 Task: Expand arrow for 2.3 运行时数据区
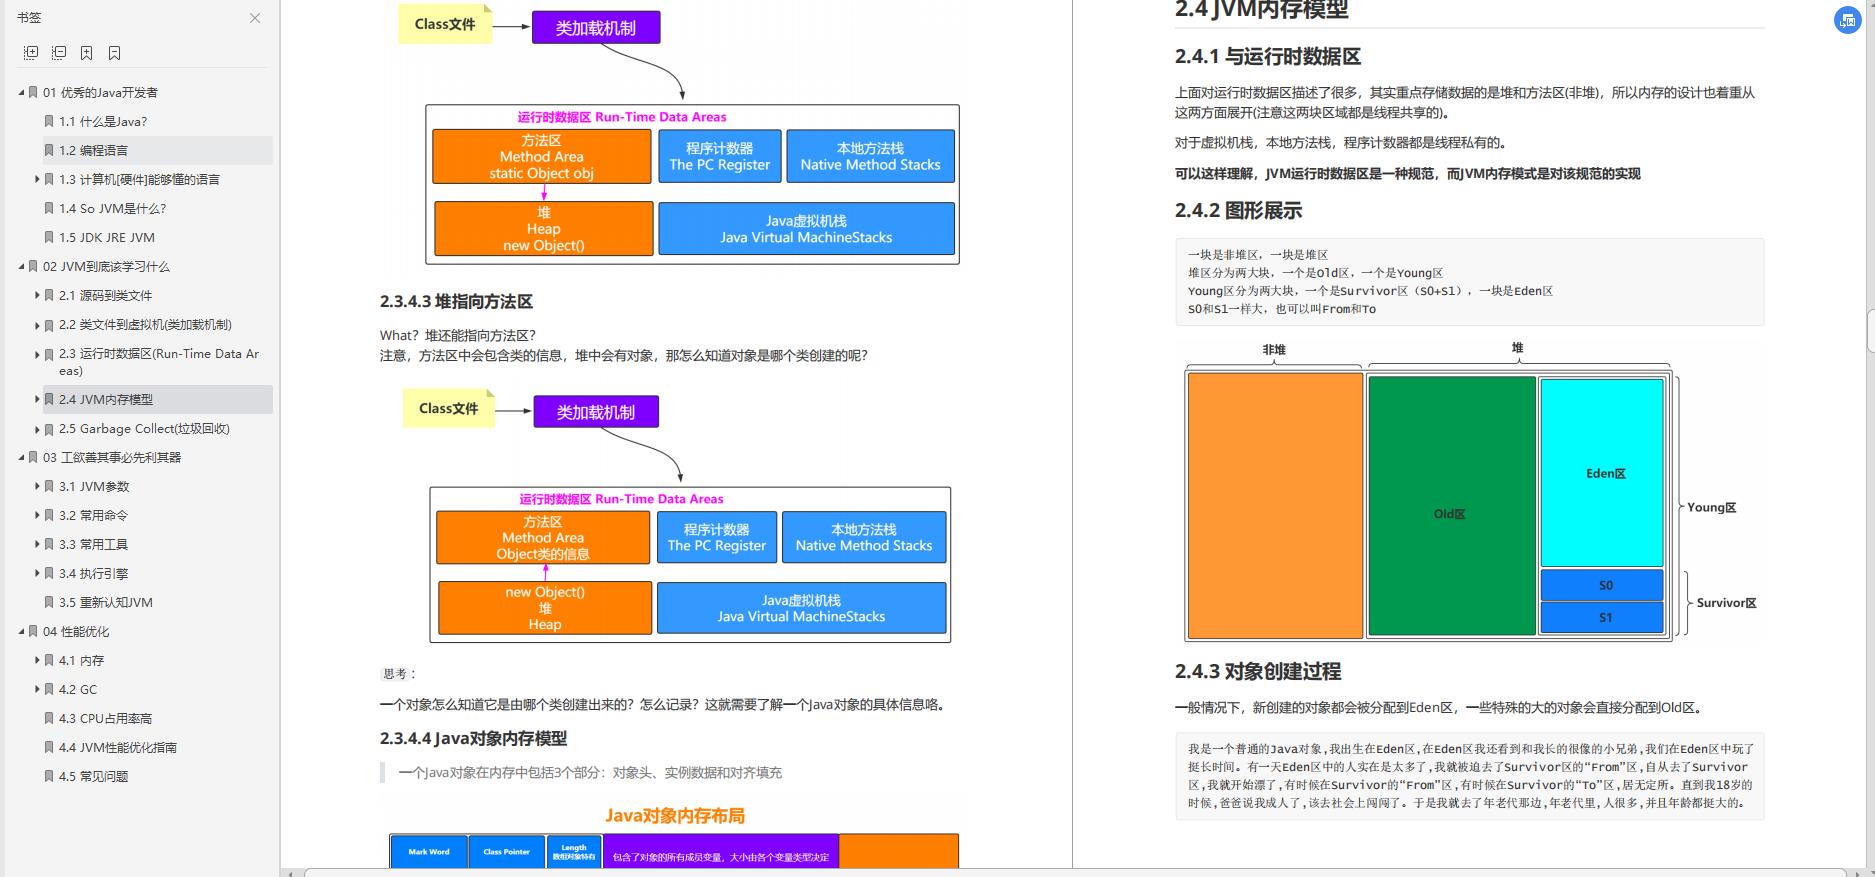(37, 353)
